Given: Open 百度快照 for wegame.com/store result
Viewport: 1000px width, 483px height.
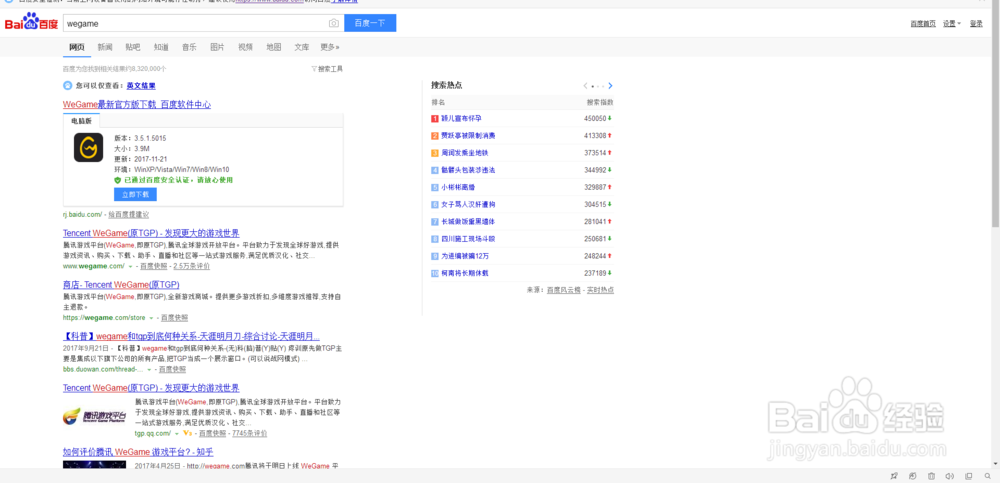Looking at the screenshot, I should (x=175, y=318).
